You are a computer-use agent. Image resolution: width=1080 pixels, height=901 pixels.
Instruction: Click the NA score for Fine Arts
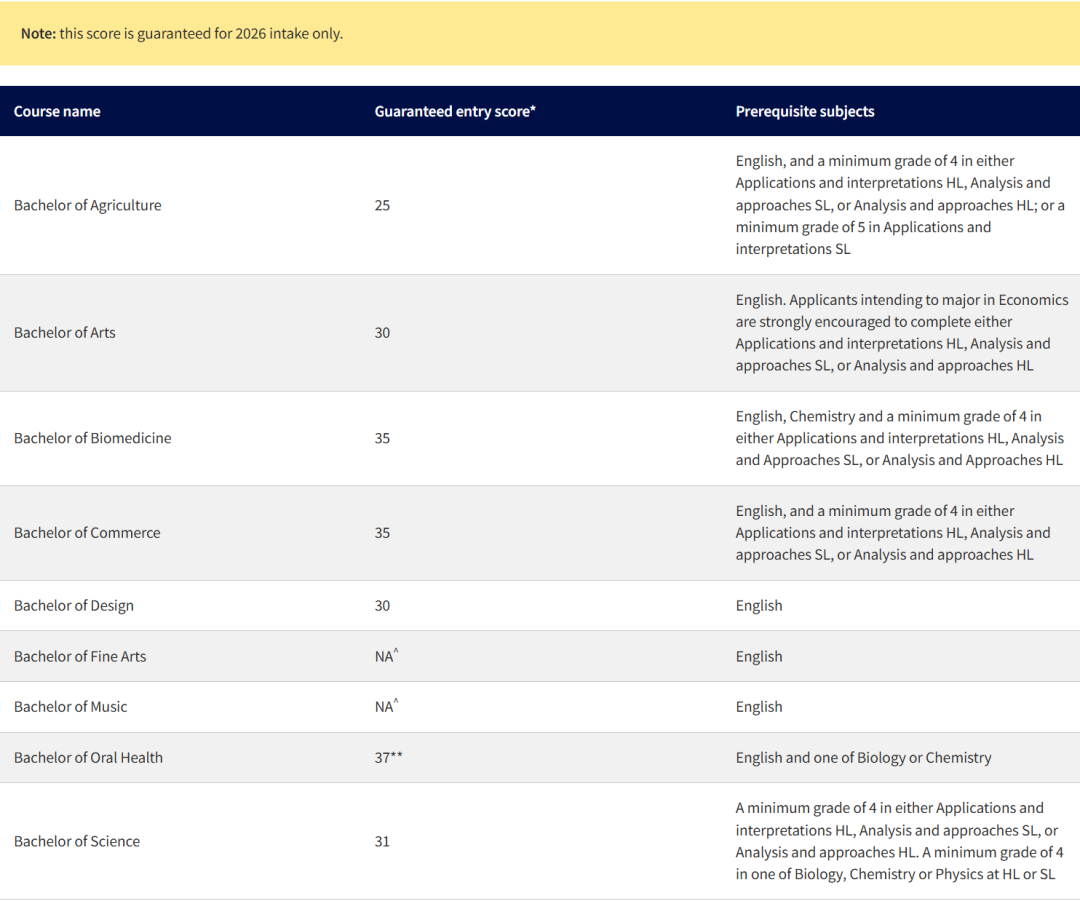pos(385,657)
